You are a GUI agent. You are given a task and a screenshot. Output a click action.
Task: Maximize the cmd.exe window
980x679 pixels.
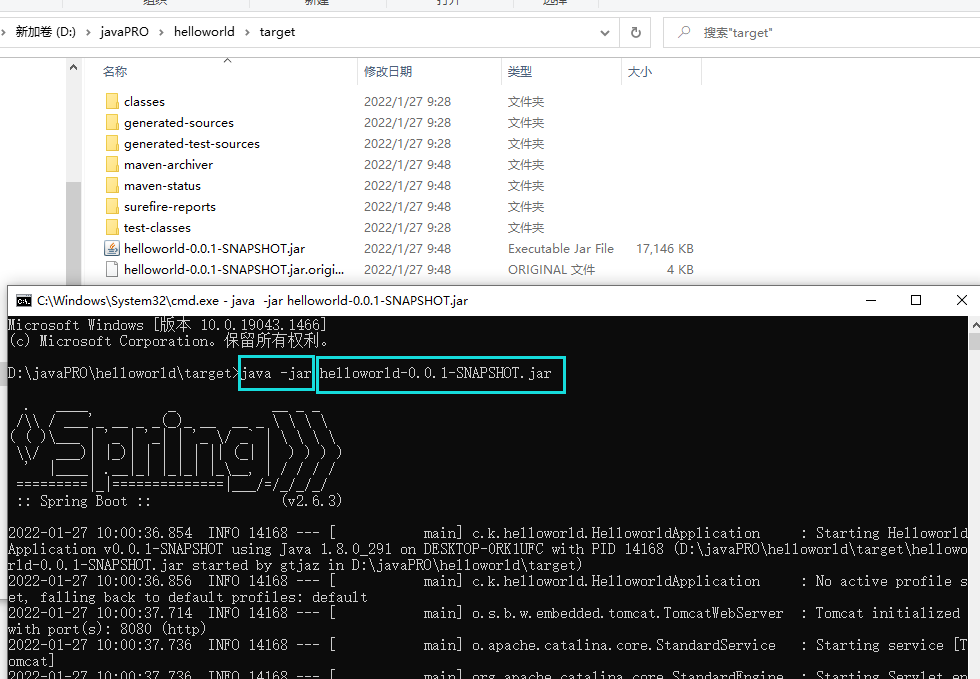[x=916, y=301]
